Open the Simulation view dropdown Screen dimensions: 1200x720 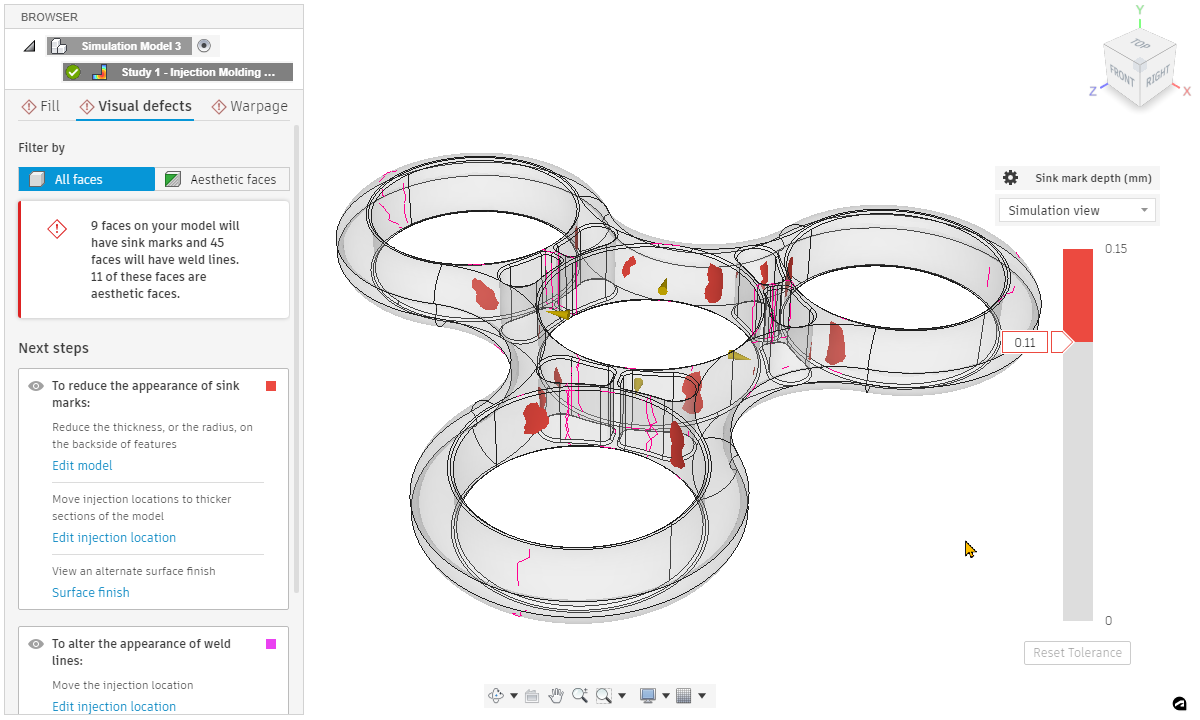pyautogui.click(x=1077, y=210)
